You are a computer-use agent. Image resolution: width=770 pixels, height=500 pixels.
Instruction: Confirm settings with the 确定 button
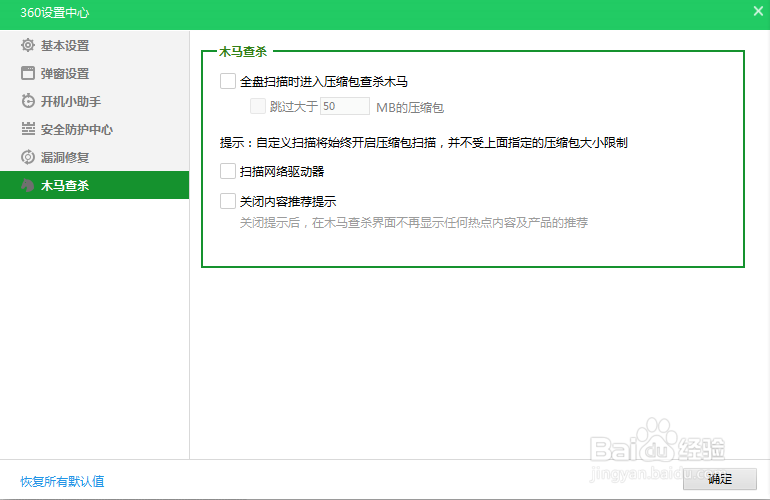point(720,479)
